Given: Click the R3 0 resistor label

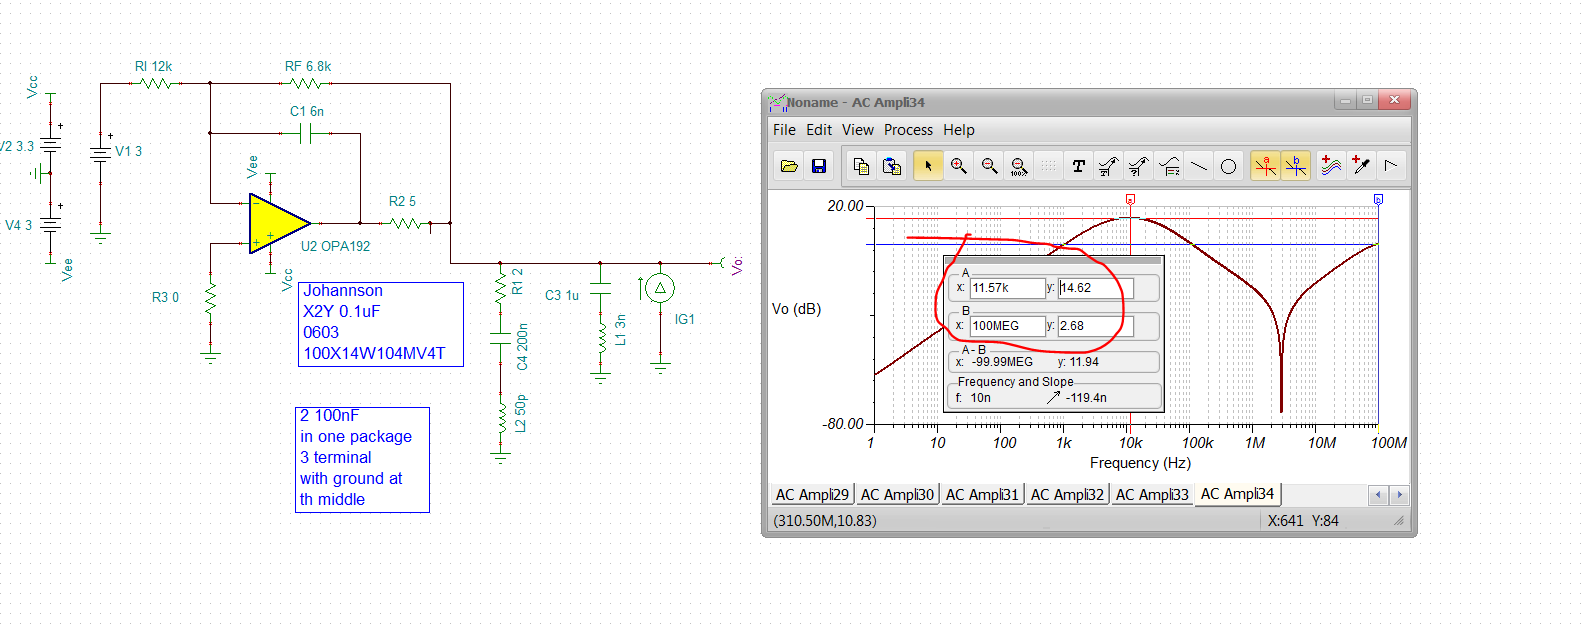Looking at the screenshot, I should (165, 297).
